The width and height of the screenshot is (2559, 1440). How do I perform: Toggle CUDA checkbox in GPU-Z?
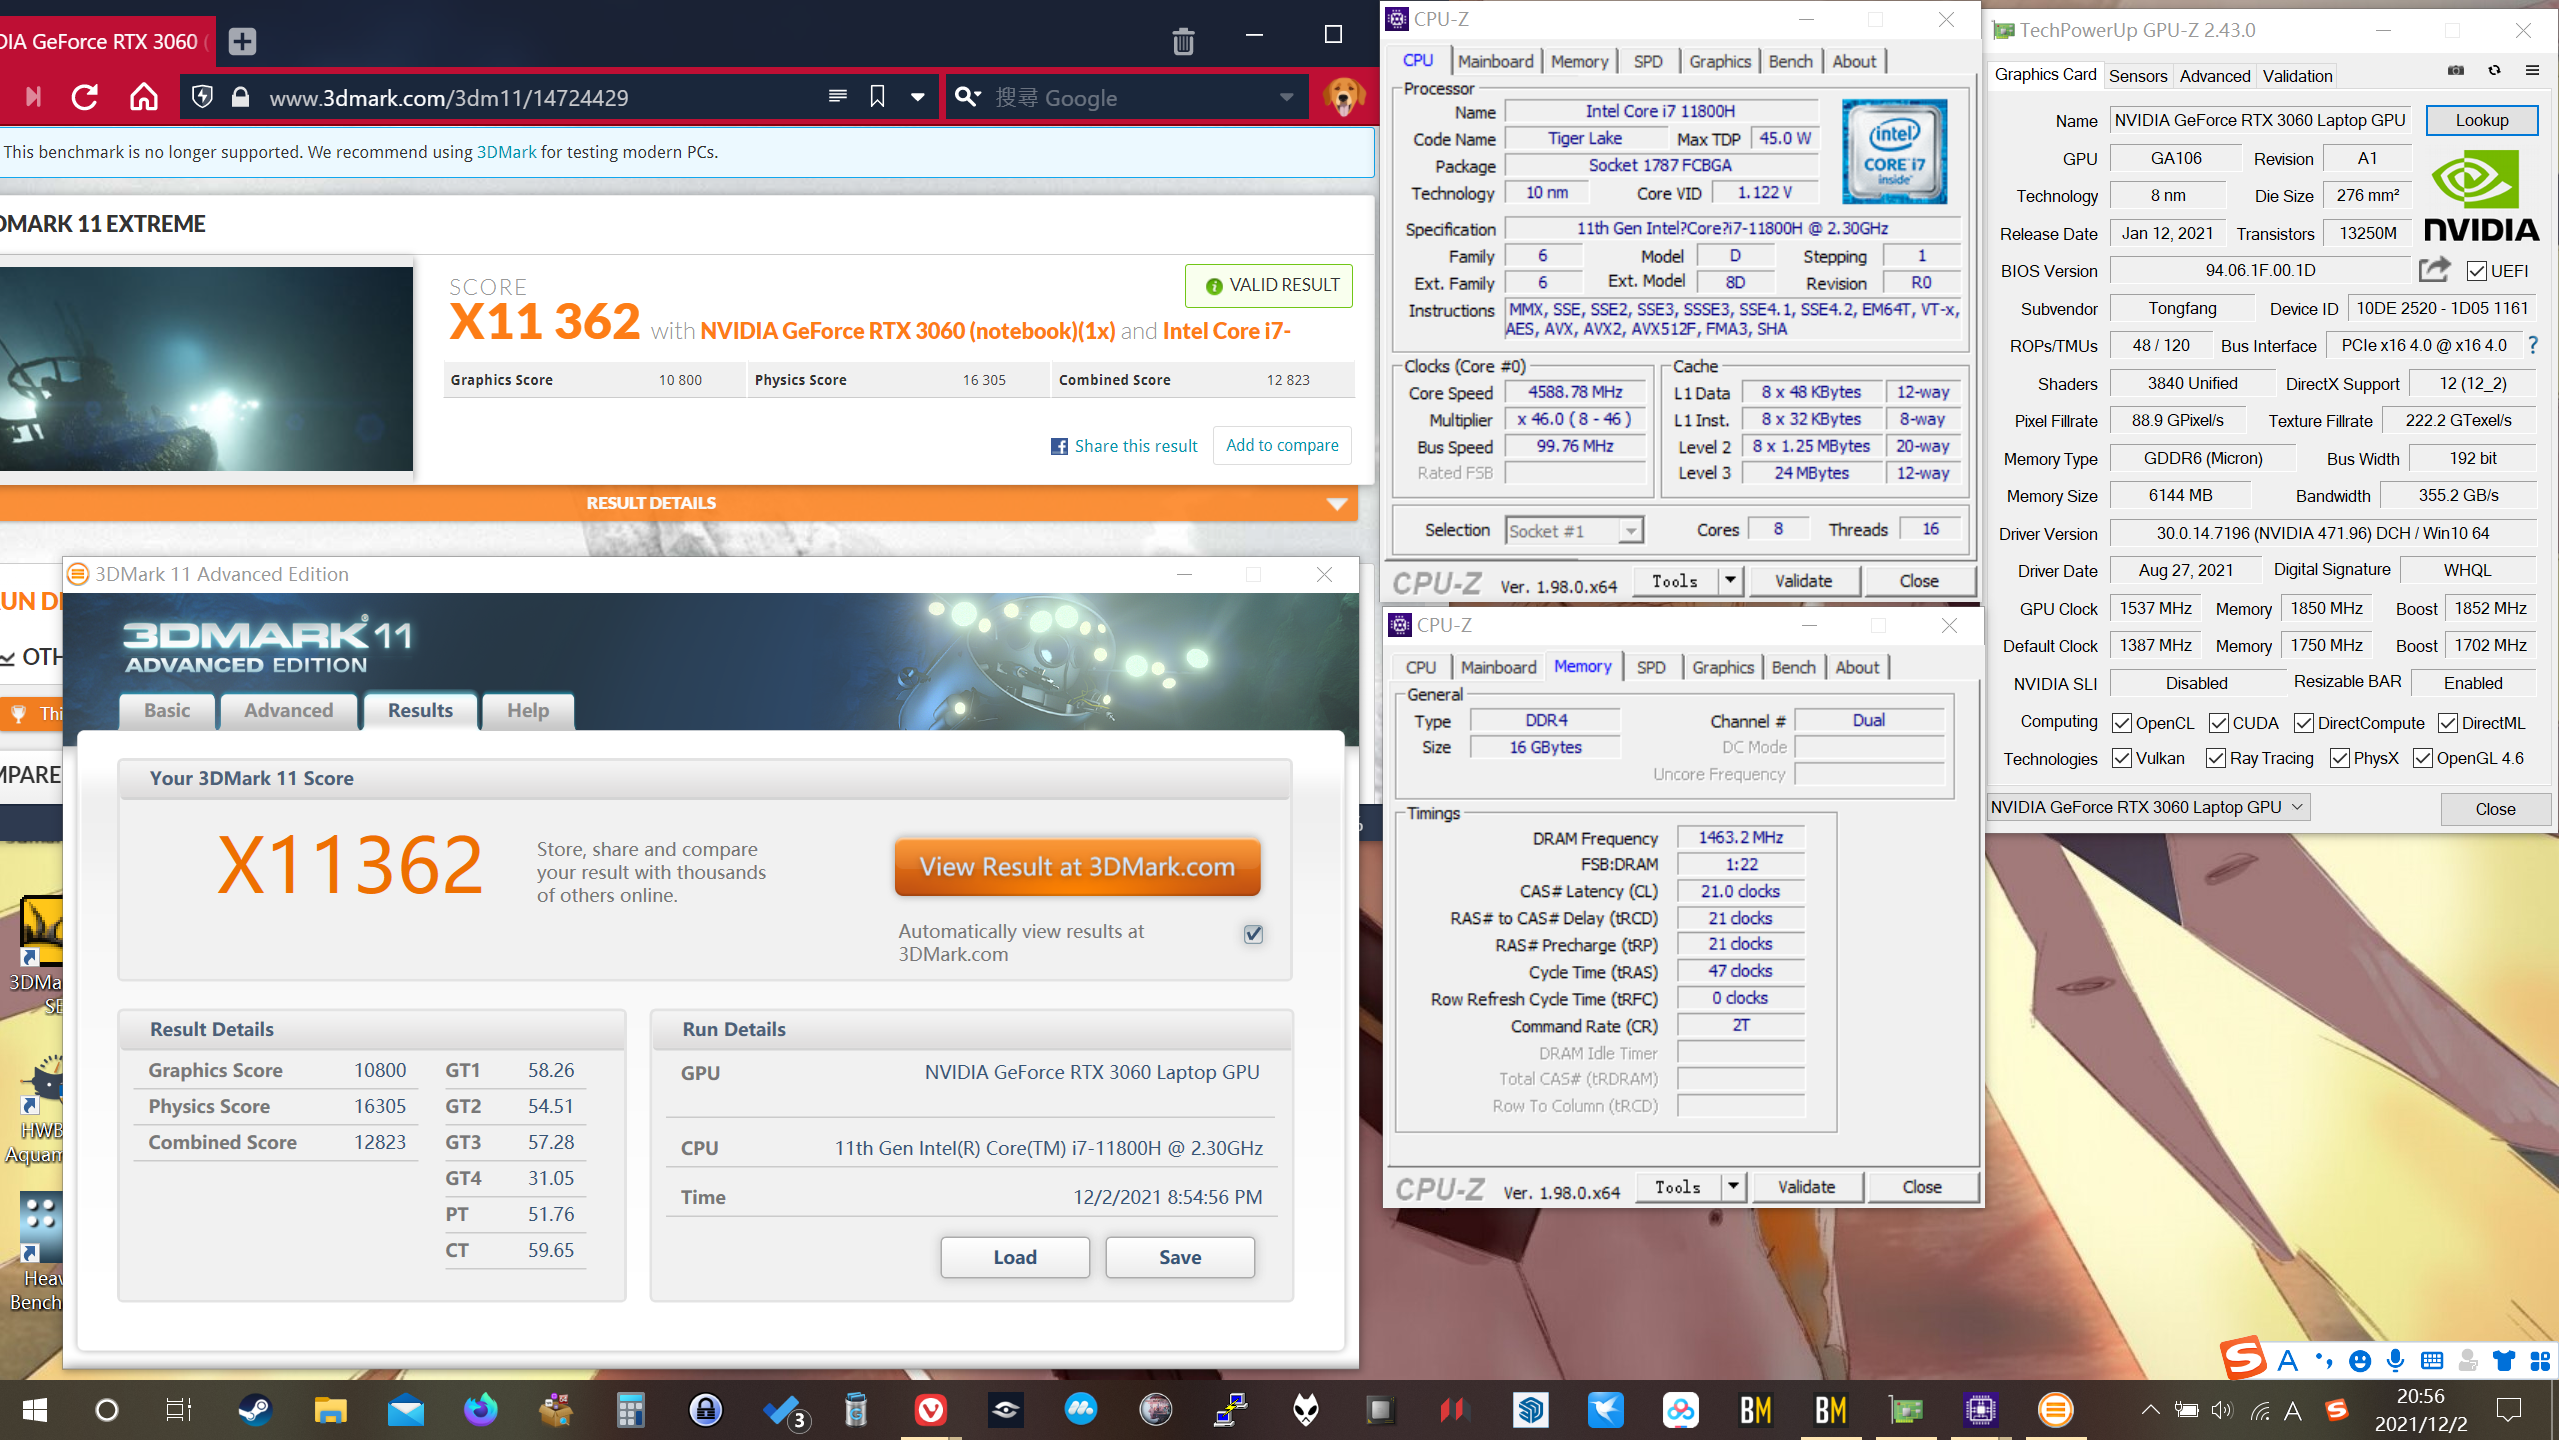(2218, 723)
